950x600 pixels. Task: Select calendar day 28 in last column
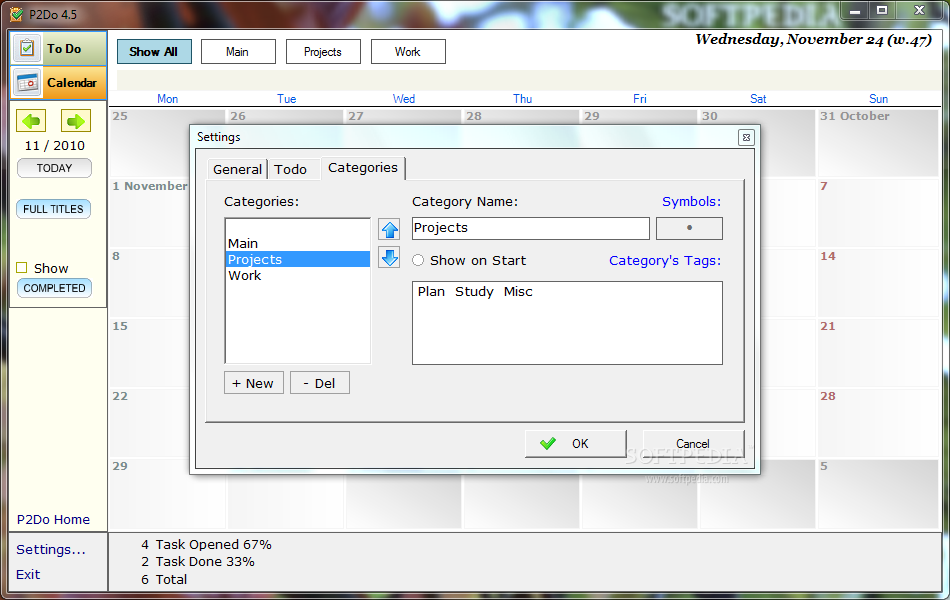pos(878,422)
